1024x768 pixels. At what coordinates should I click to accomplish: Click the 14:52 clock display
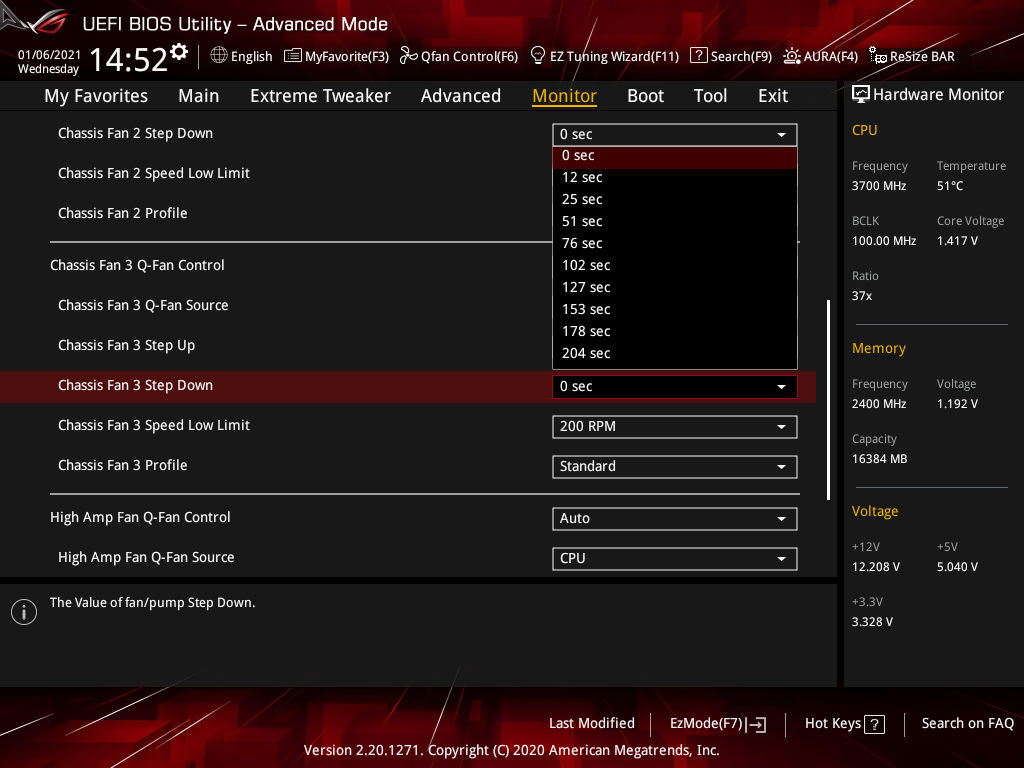pyautogui.click(x=129, y=60)
